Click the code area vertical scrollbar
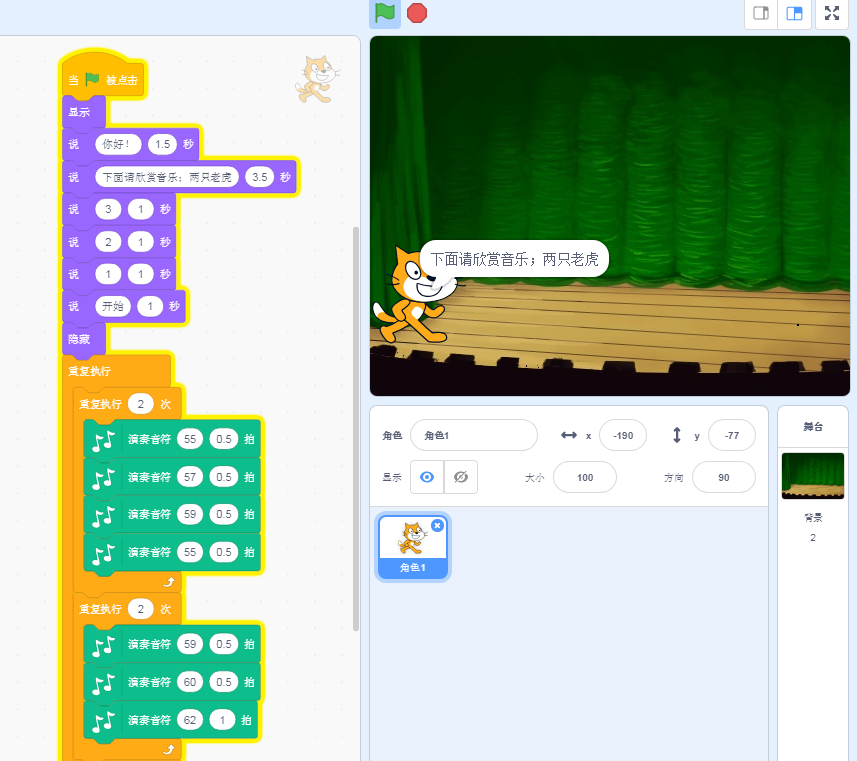 pyautogui.click(x=356, y=429)
